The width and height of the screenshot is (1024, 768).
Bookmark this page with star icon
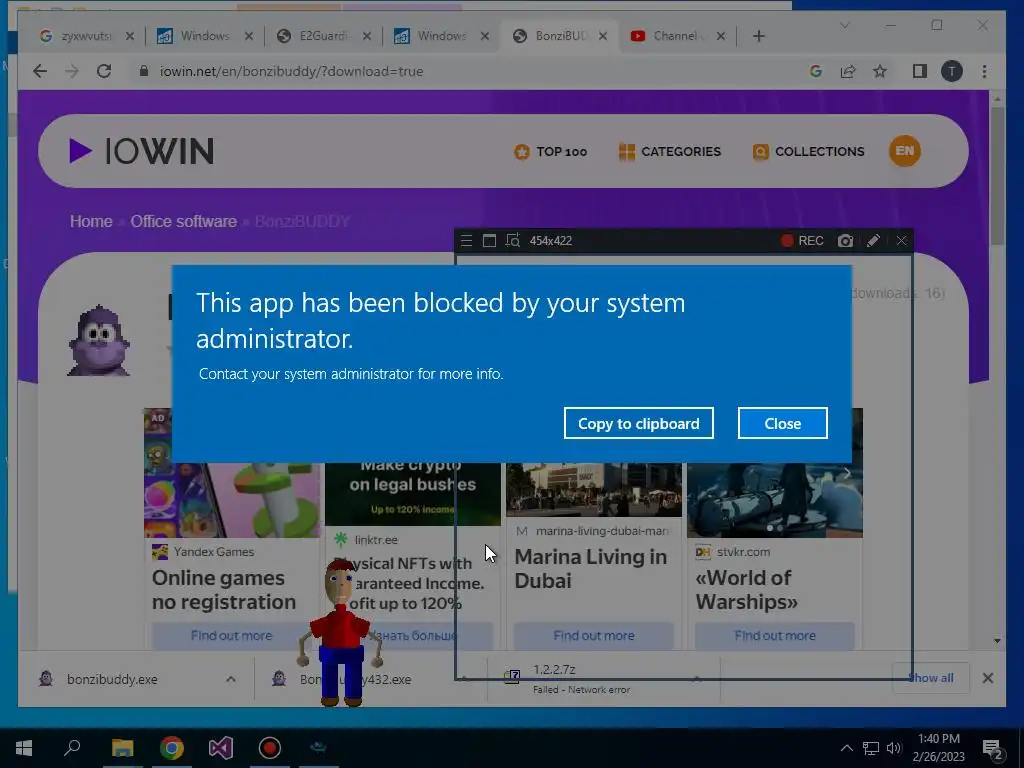coord(880,71)
